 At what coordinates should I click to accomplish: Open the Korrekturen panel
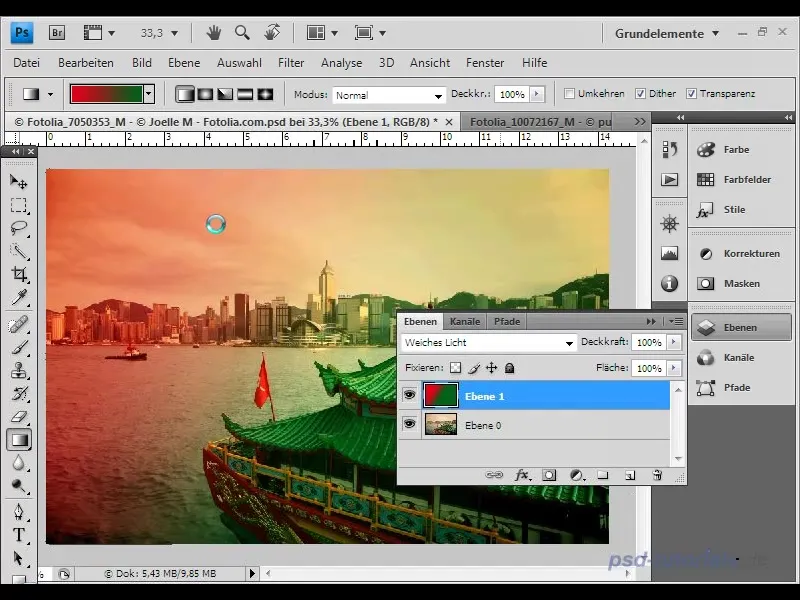(x=742, y=254)
